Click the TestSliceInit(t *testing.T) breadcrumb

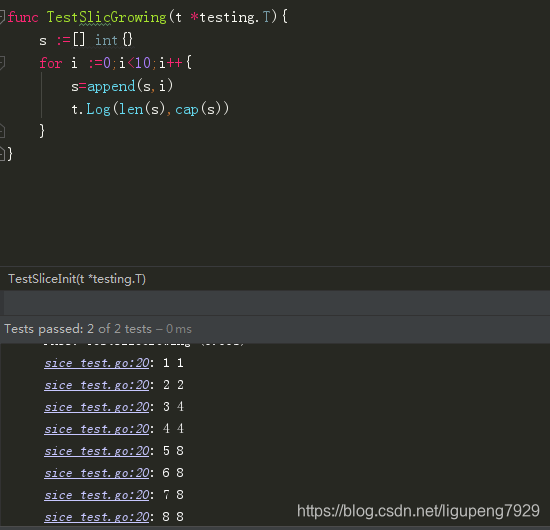pyautogui.click(x=77, y=279)
